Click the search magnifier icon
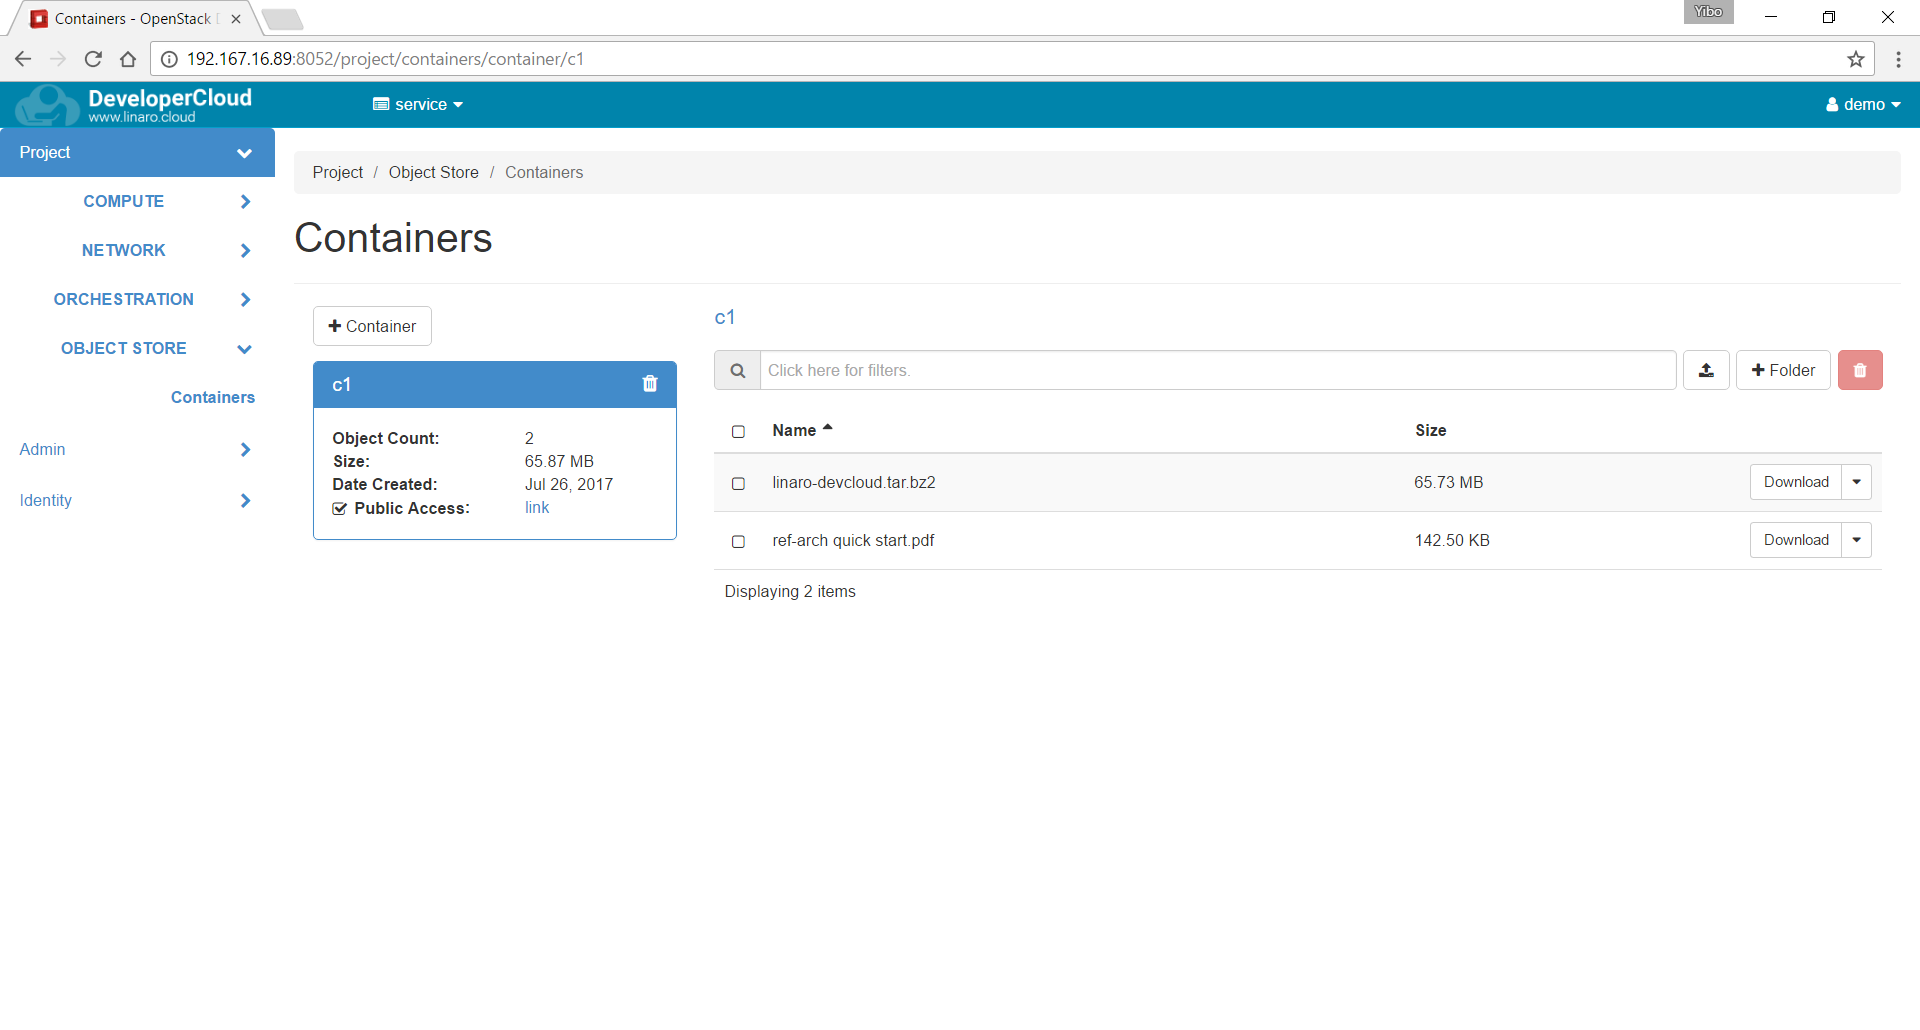This screenshot has height=1030, width=1920. tap(737, 370)
